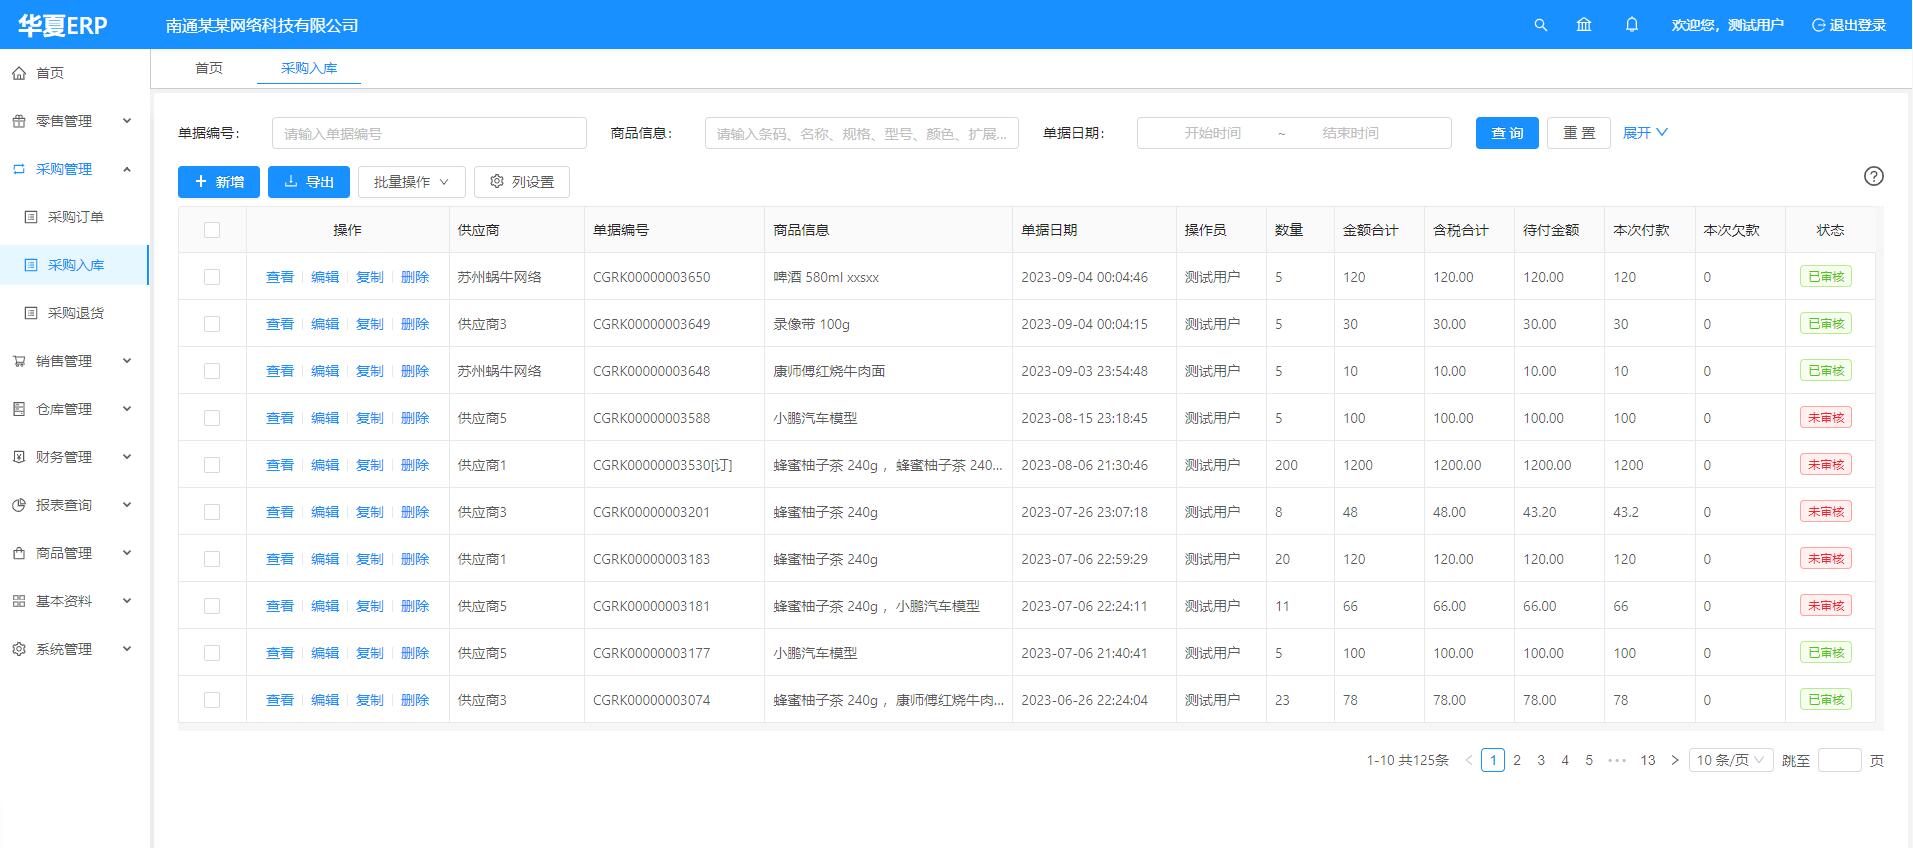1913x848 pixels.
Task: Check the row for CGRK00000003650
Action: pyautogui.click(x=212, y=277)
